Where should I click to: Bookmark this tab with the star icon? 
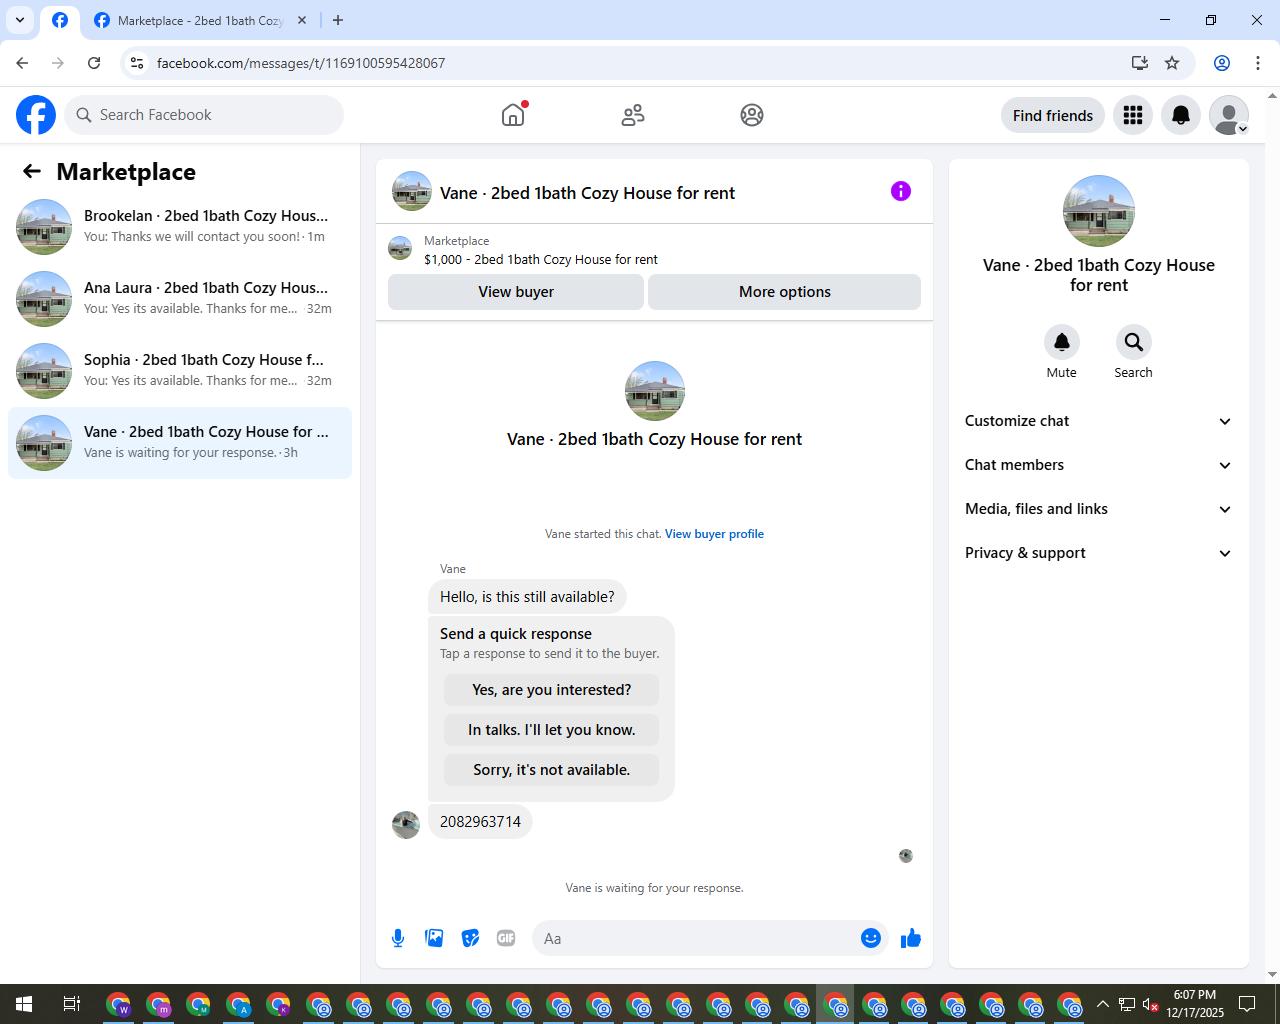click(x=1172, y=63)
